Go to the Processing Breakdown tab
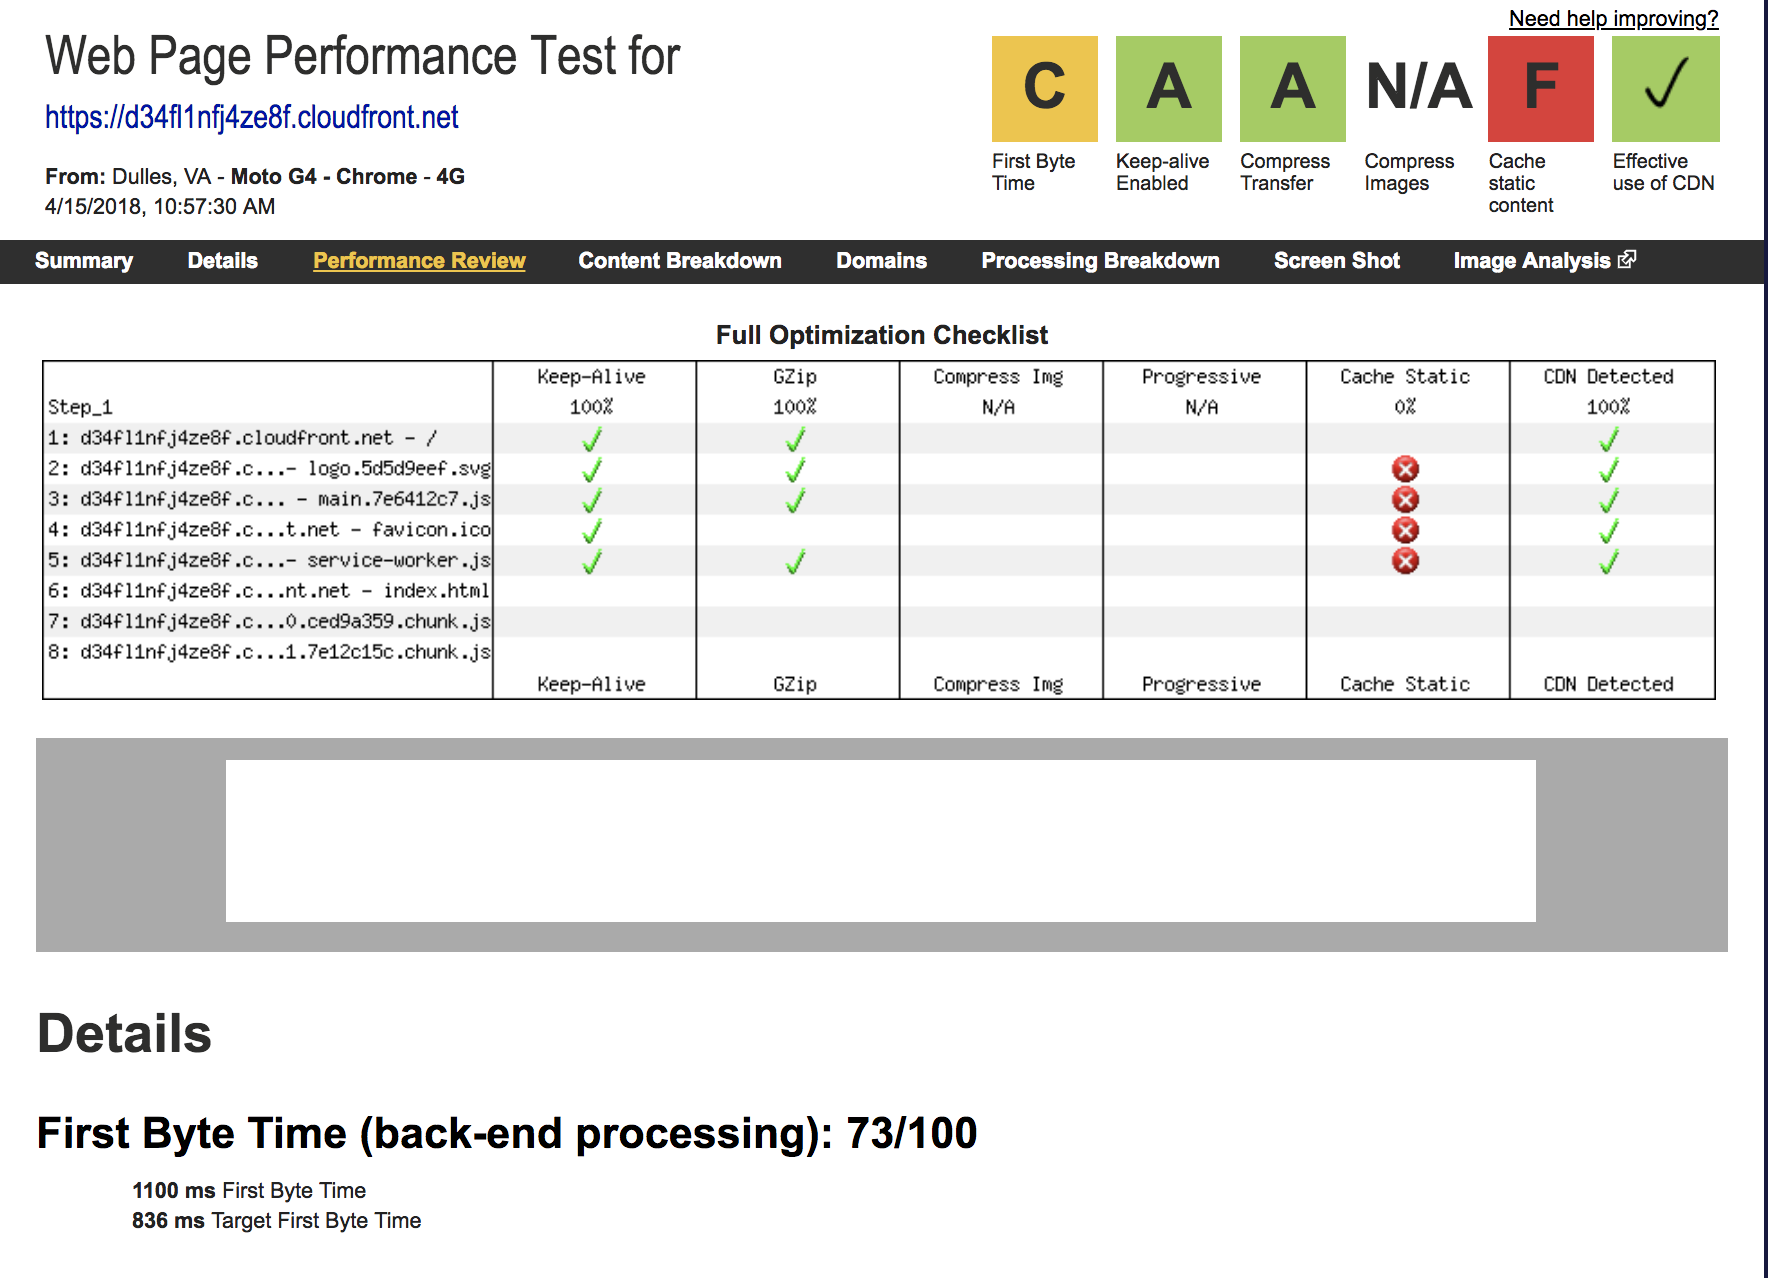 pyautogui.click(x=1100, y=261)
